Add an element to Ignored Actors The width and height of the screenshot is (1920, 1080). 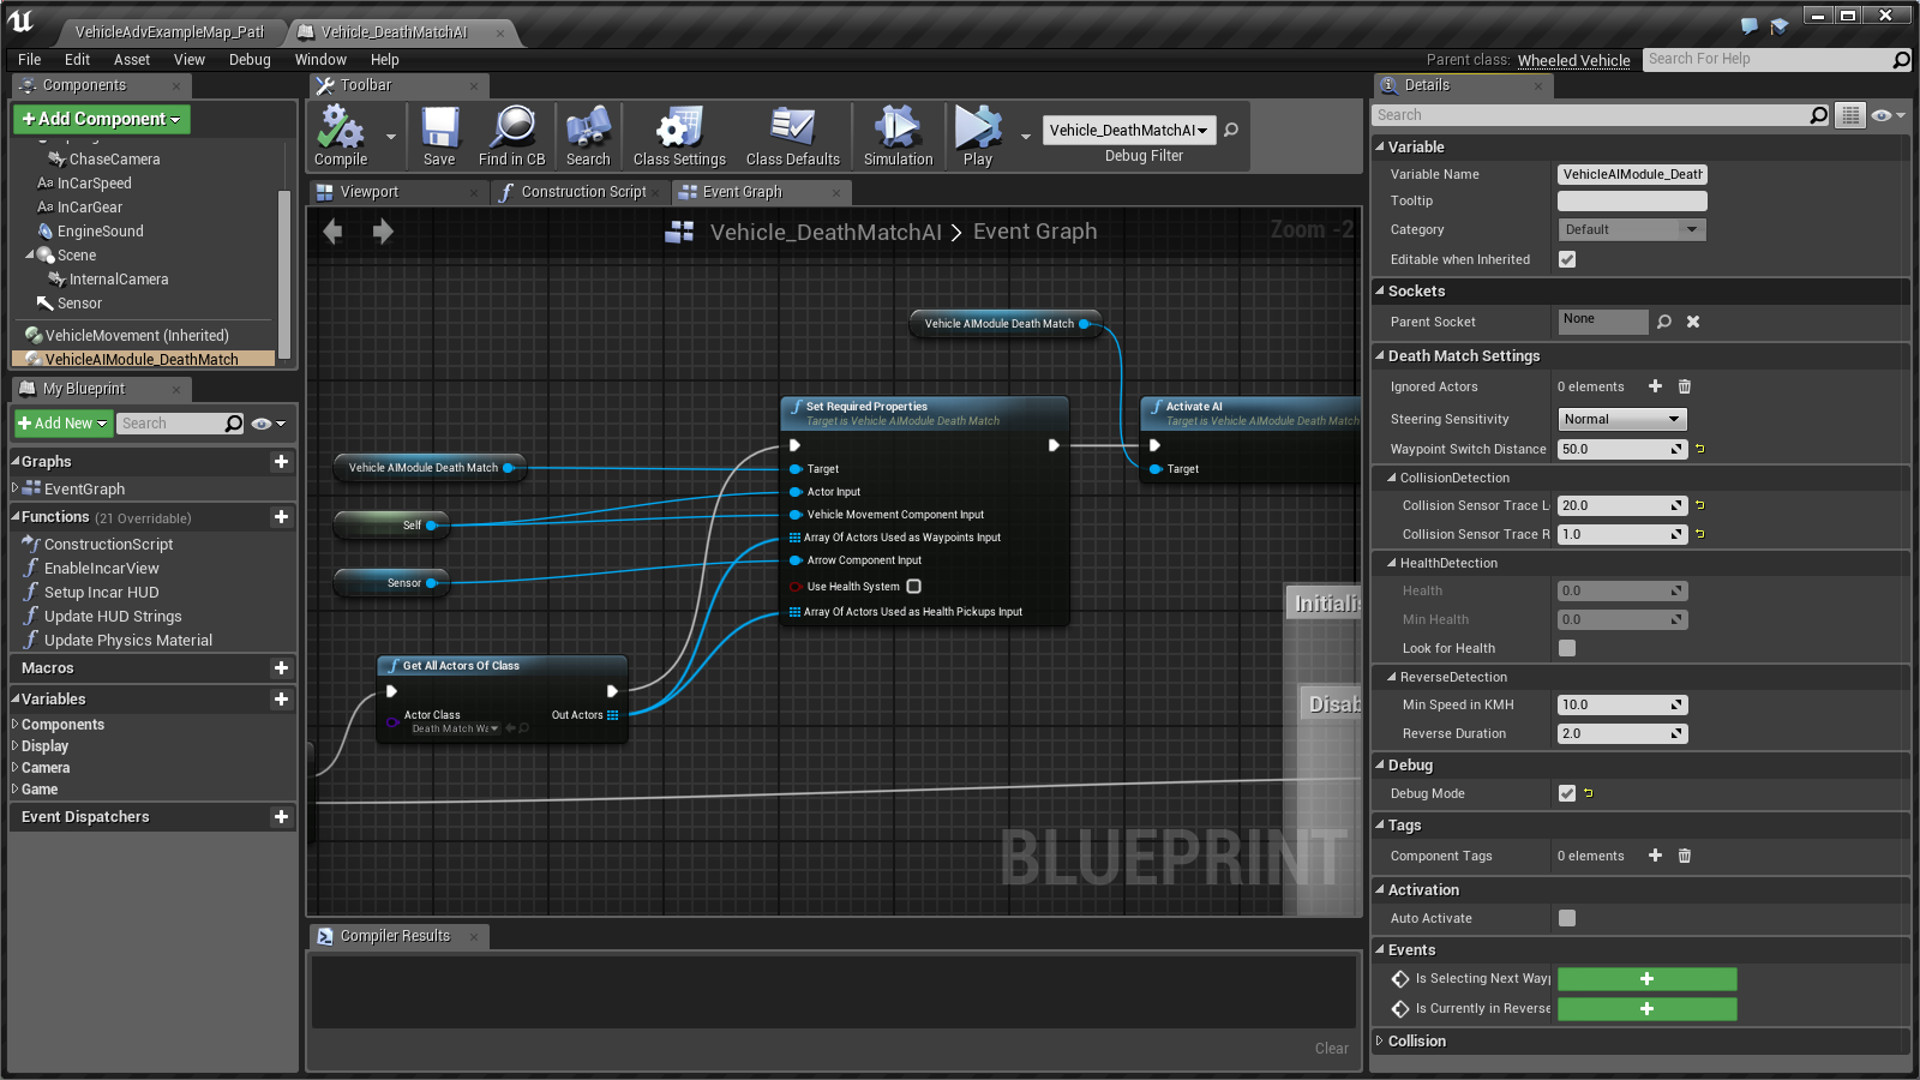(1655, 386)
